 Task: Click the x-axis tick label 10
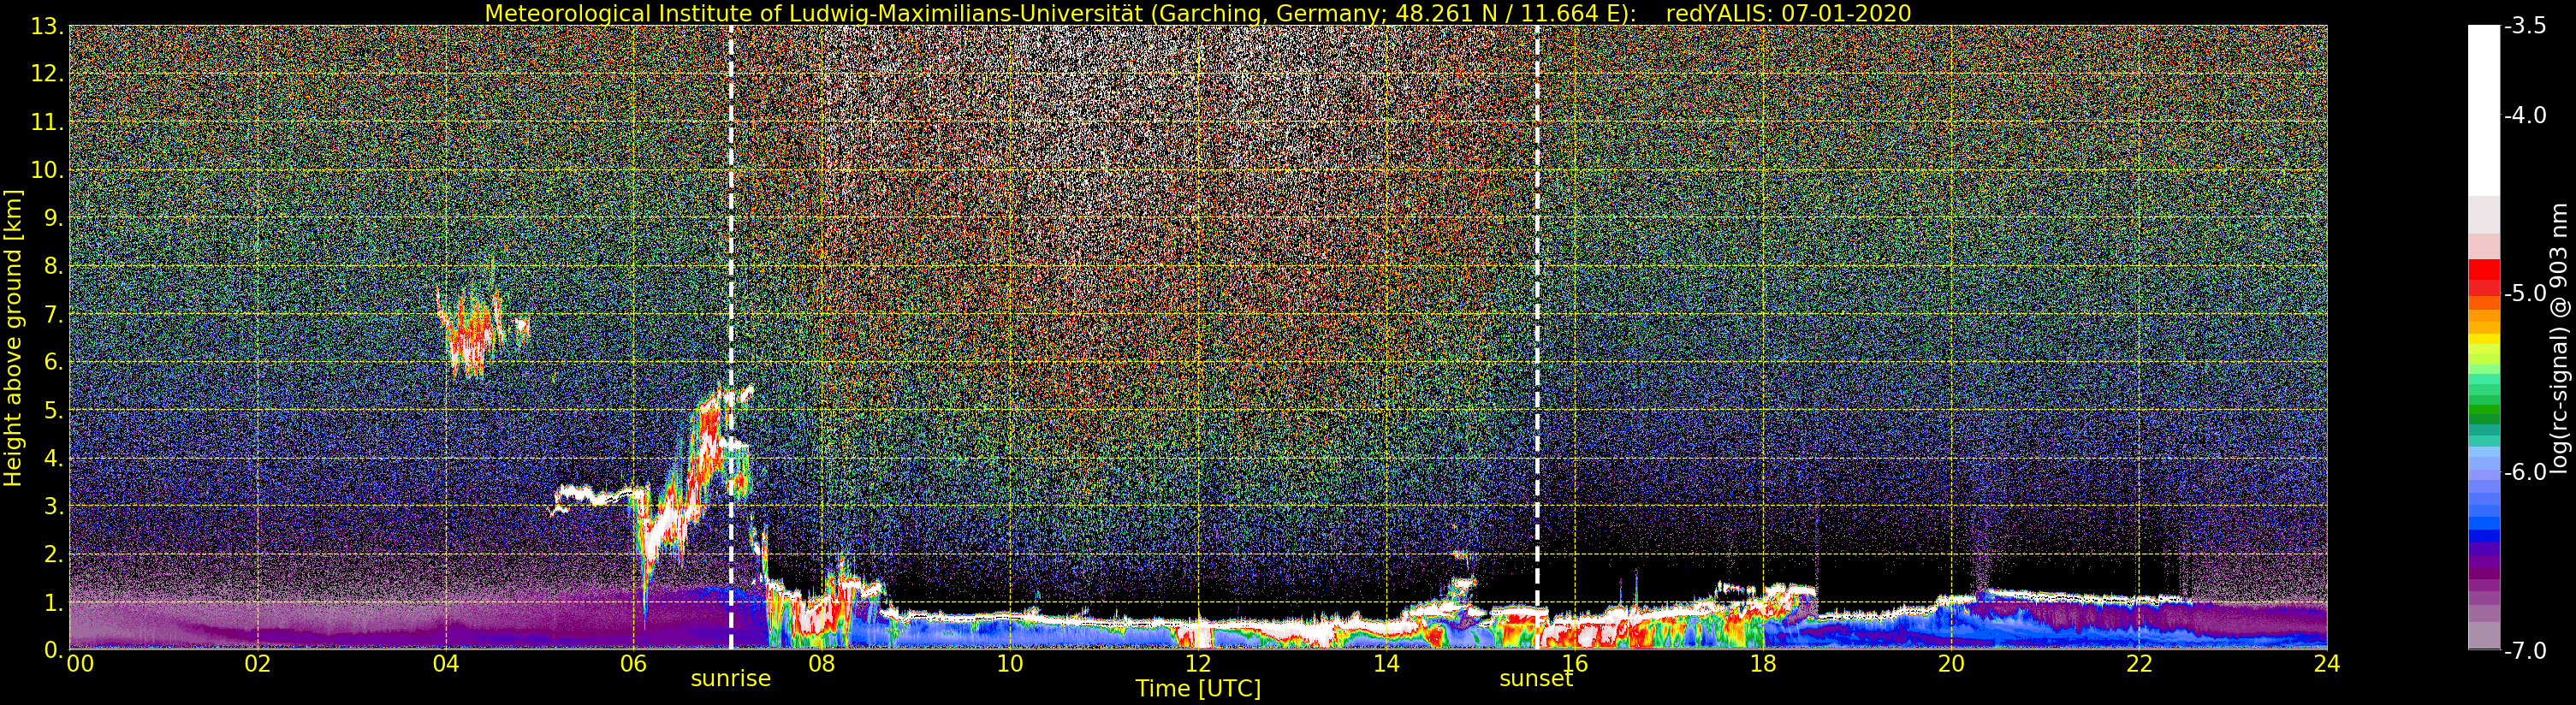(1010, 663)
